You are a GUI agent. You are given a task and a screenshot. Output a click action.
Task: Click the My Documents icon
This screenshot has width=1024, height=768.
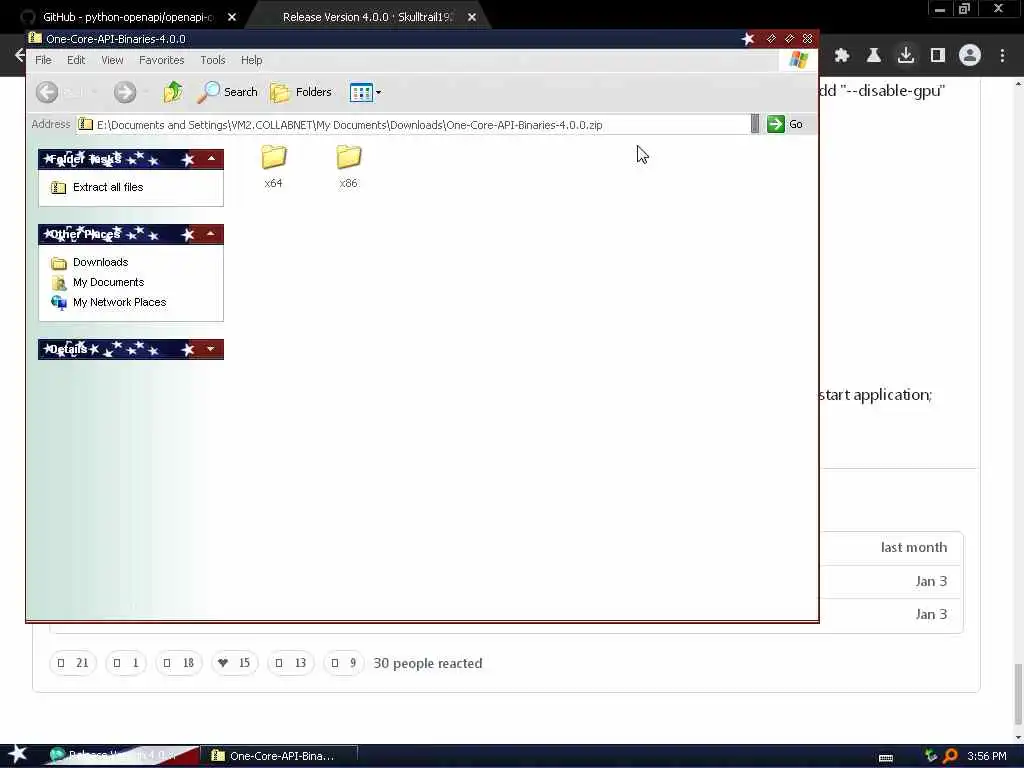[x=58, y=283]
